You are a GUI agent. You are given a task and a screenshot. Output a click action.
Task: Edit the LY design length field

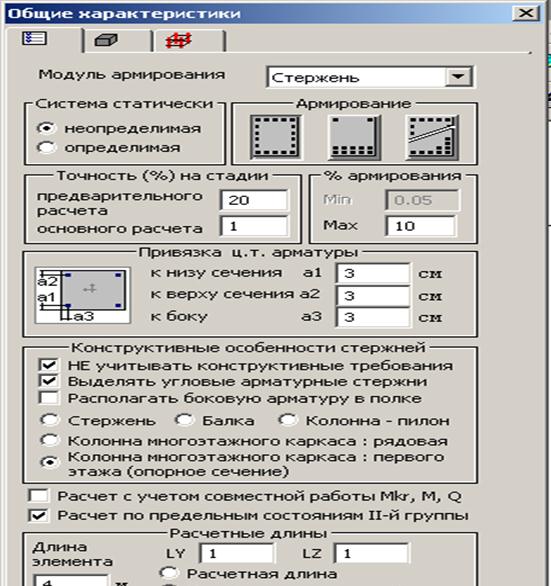(237, 553)
